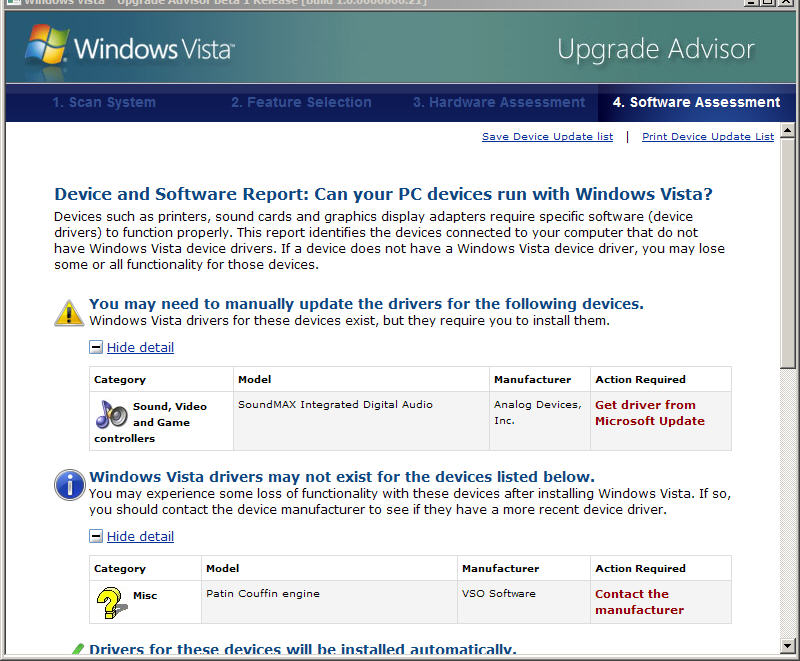Click Get driver from Microsoft Update
The image size is (800, 661).
[649, 413]
